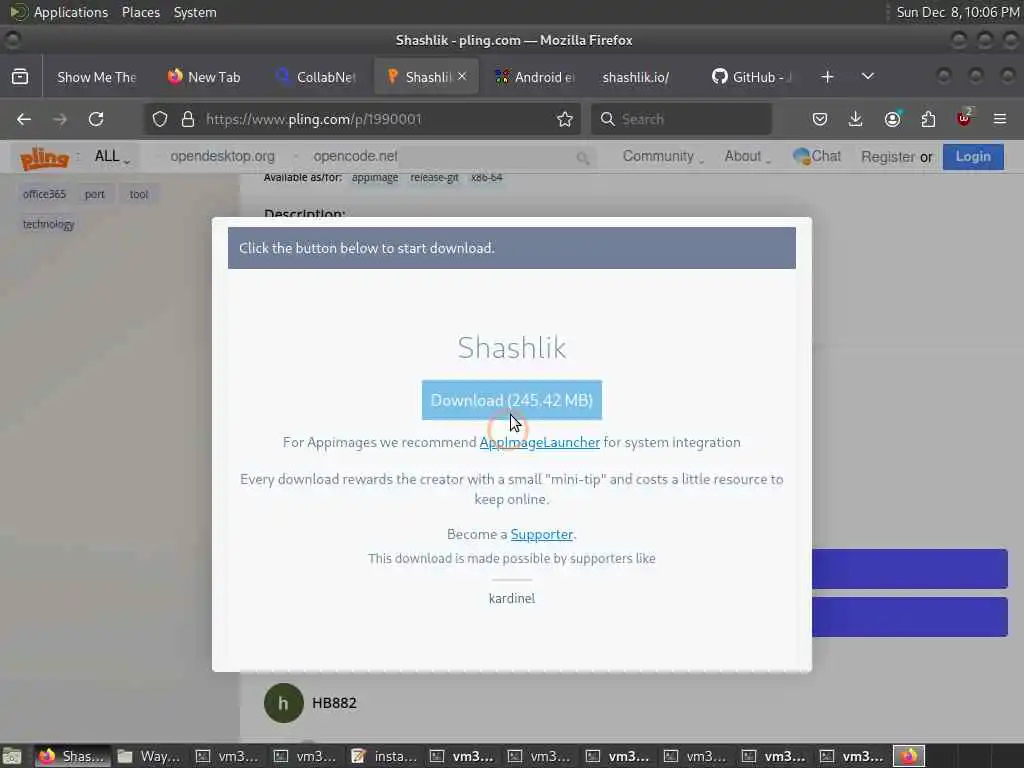Switch to the CollabNet tab
The height and width of the screenshot is (768, 1024).
click(317, 77)
